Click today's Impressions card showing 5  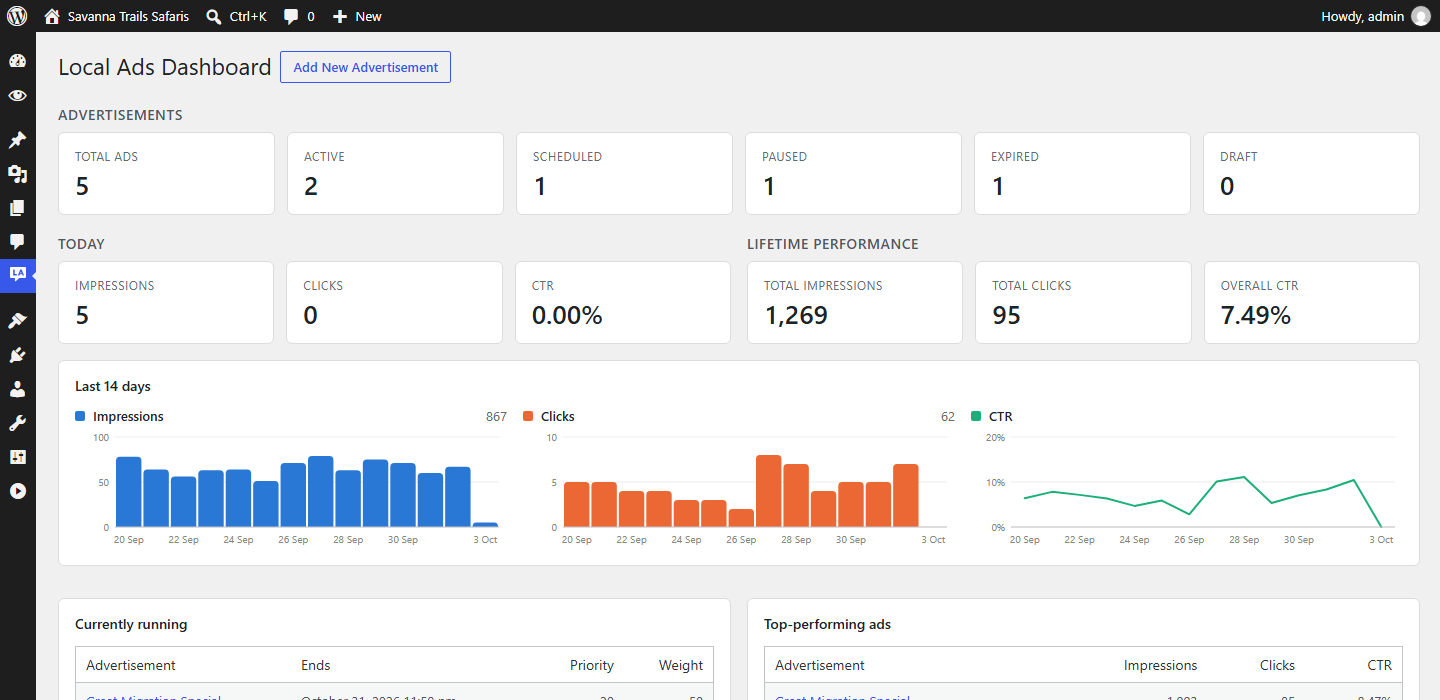[166, 302]
